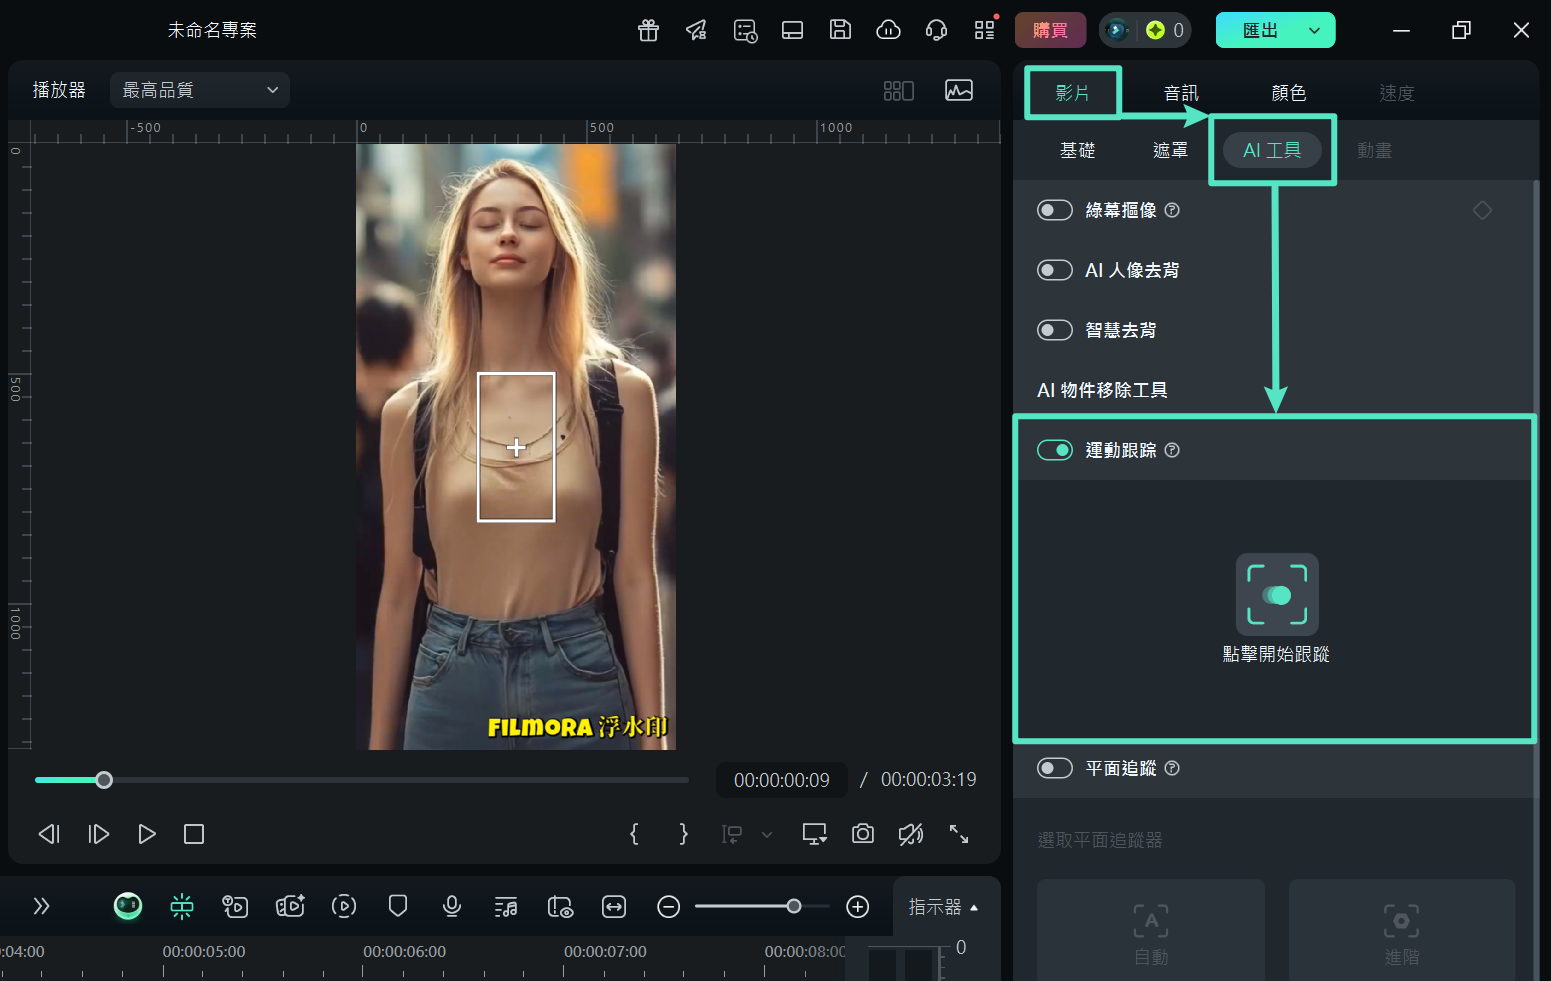1551x981 pixels.
Task: Click the 購買 purchase button
Action: pyautogui.click(x=1050, y=30)
